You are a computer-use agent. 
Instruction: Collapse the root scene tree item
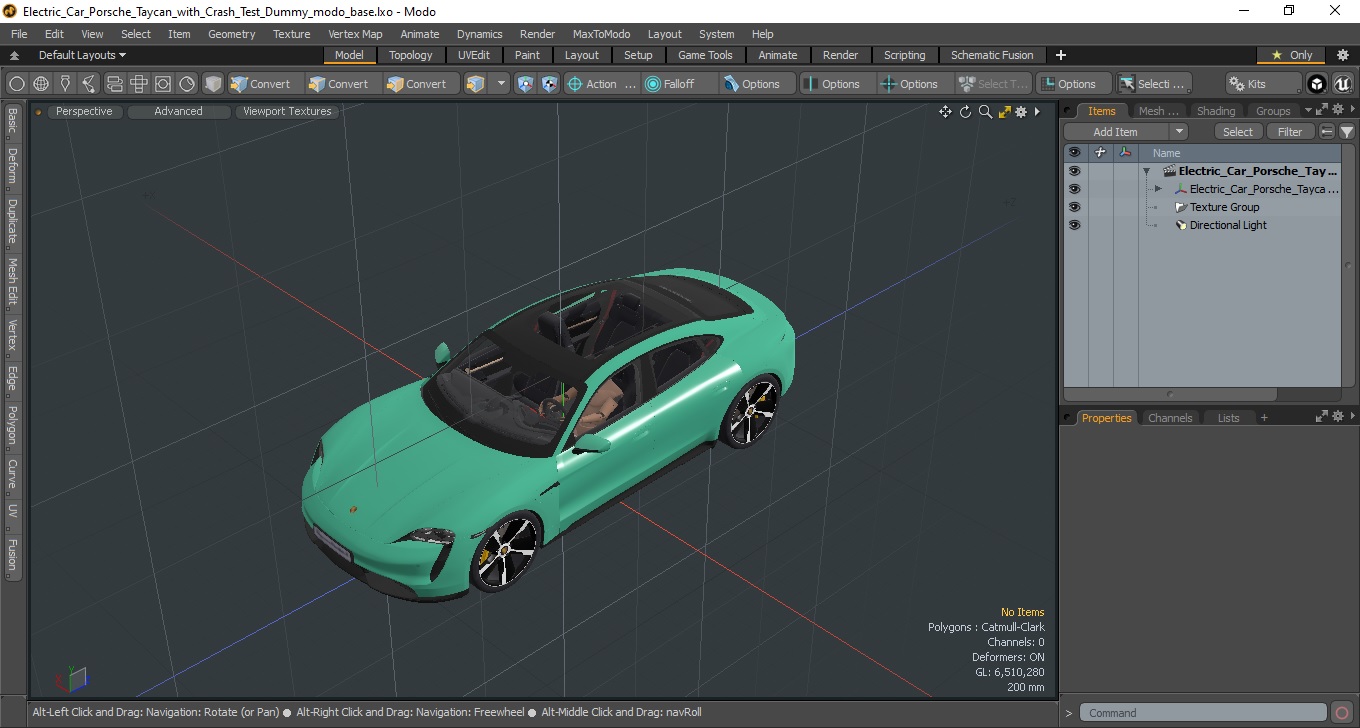click(x=1146, y=171)
